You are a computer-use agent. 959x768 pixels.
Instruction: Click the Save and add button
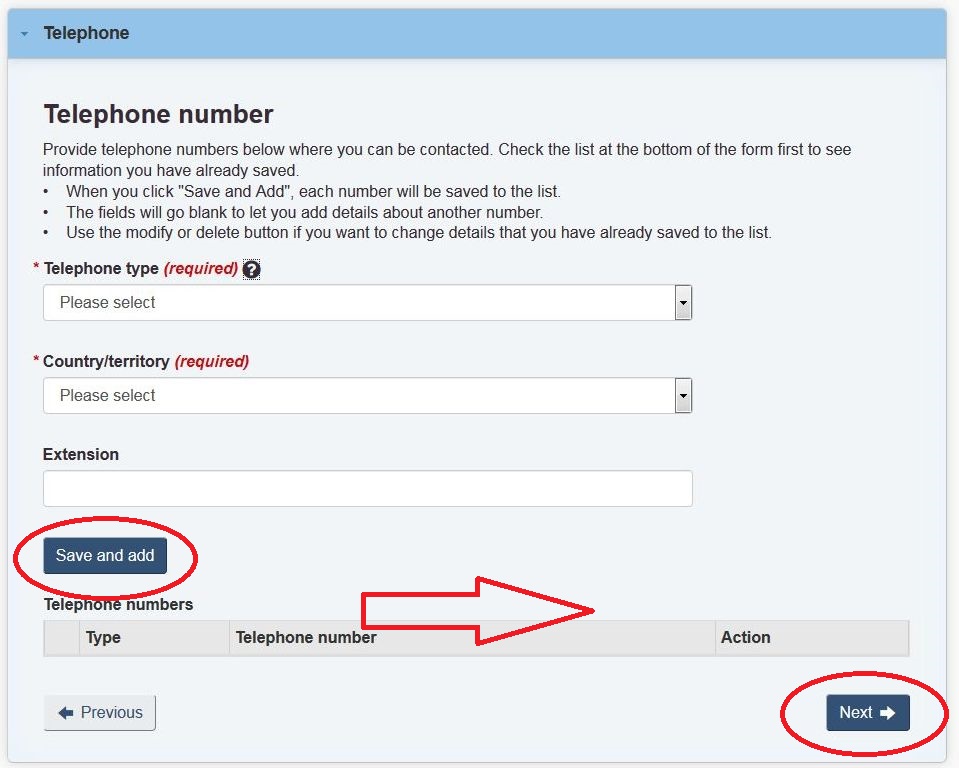point(105,556)
